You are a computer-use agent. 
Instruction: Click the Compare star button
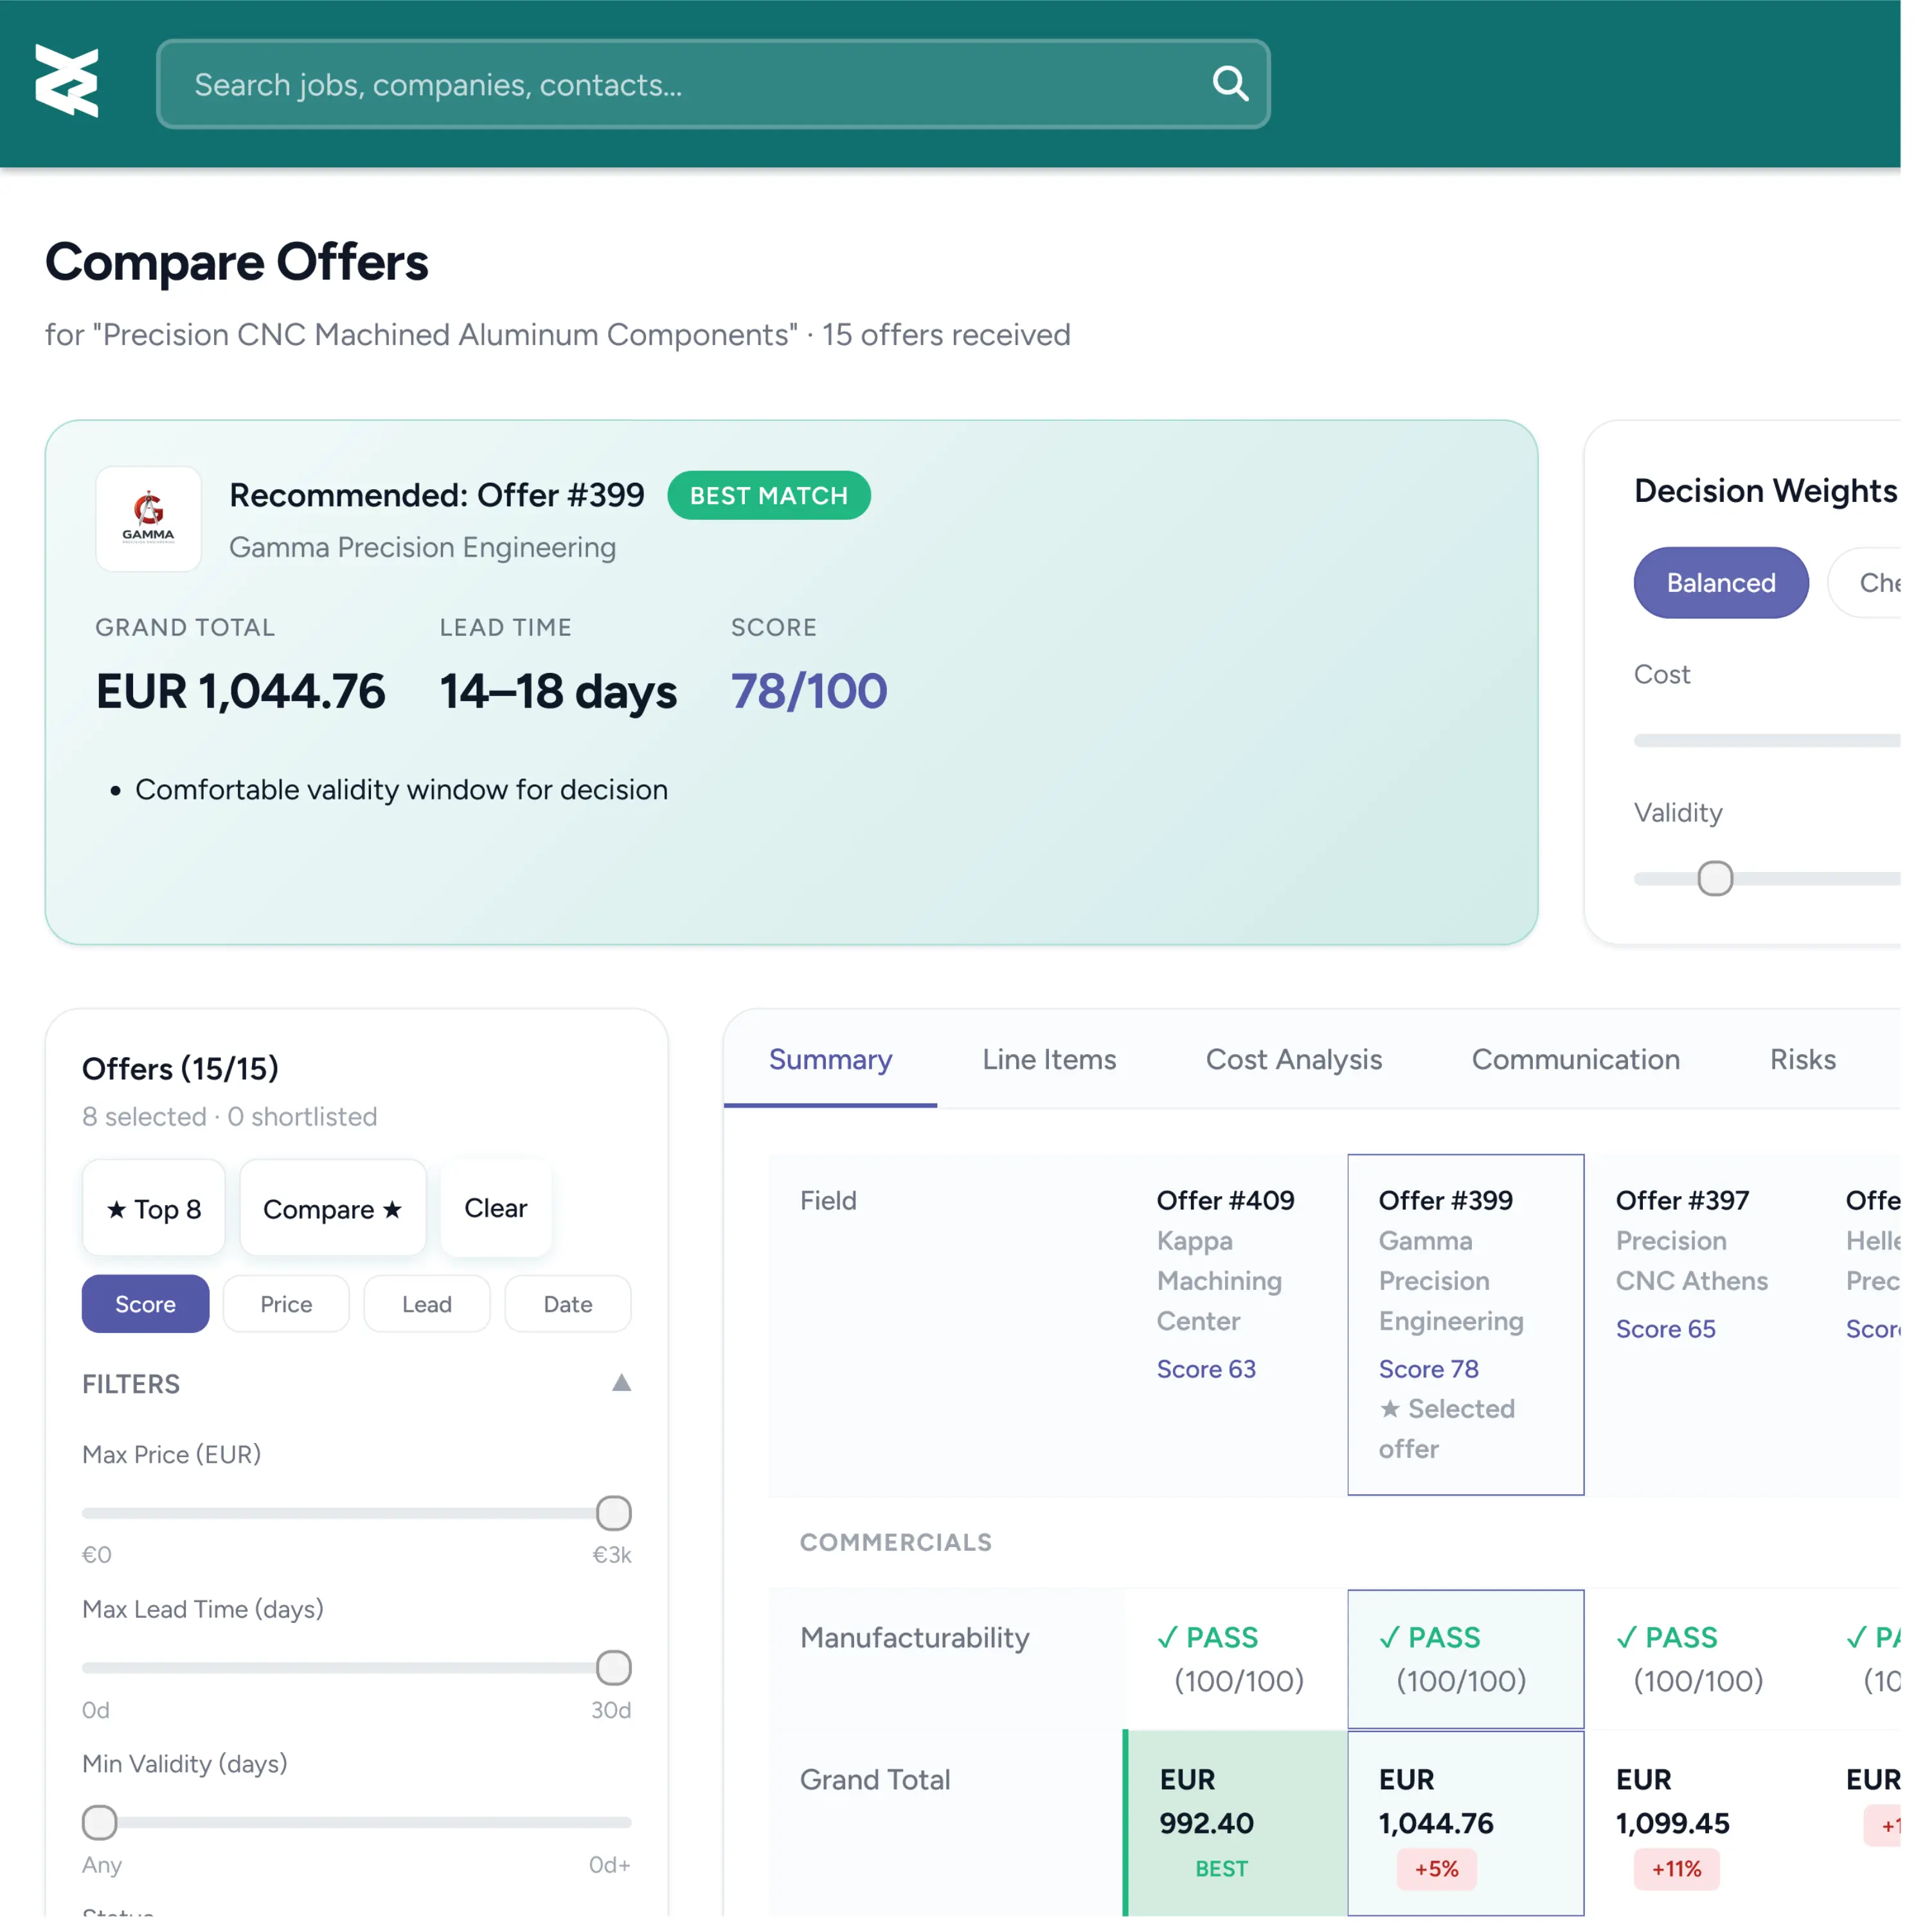[x=332, y=1209]
